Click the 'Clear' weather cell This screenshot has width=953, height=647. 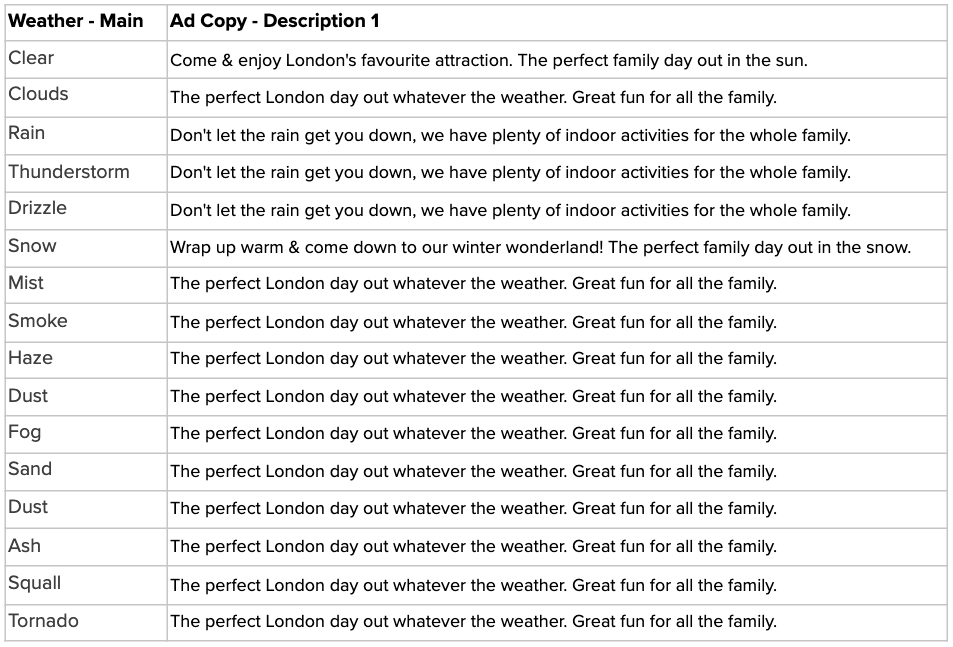click(86, 60)
